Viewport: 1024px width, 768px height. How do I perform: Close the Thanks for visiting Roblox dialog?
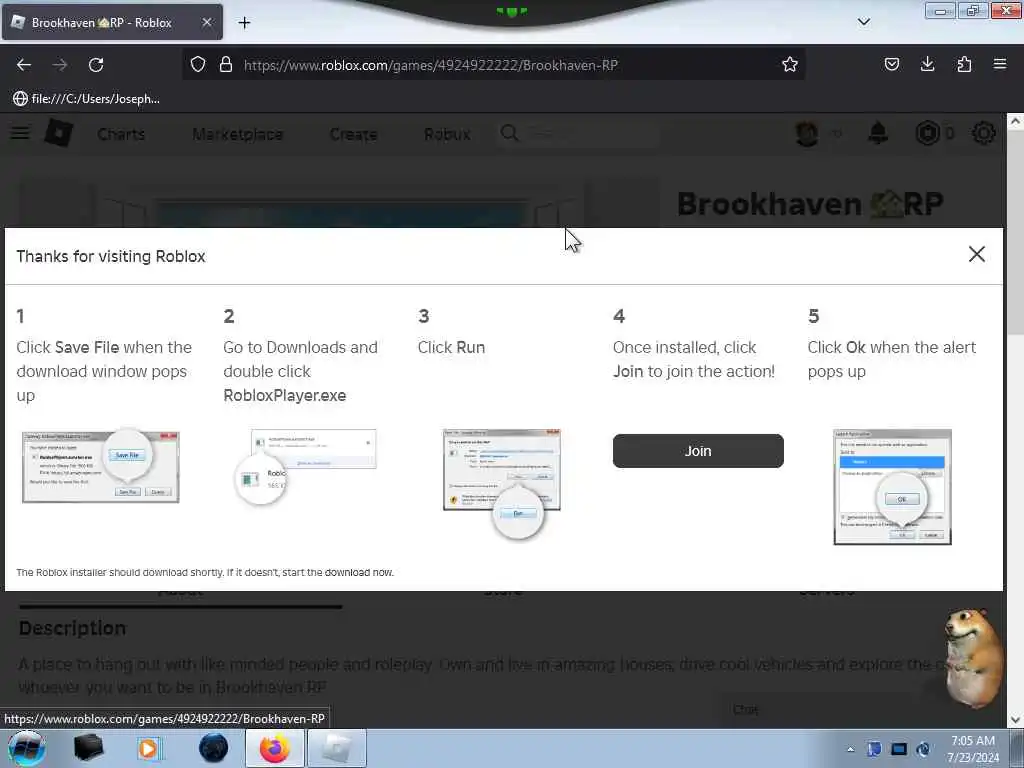(976, 254)
